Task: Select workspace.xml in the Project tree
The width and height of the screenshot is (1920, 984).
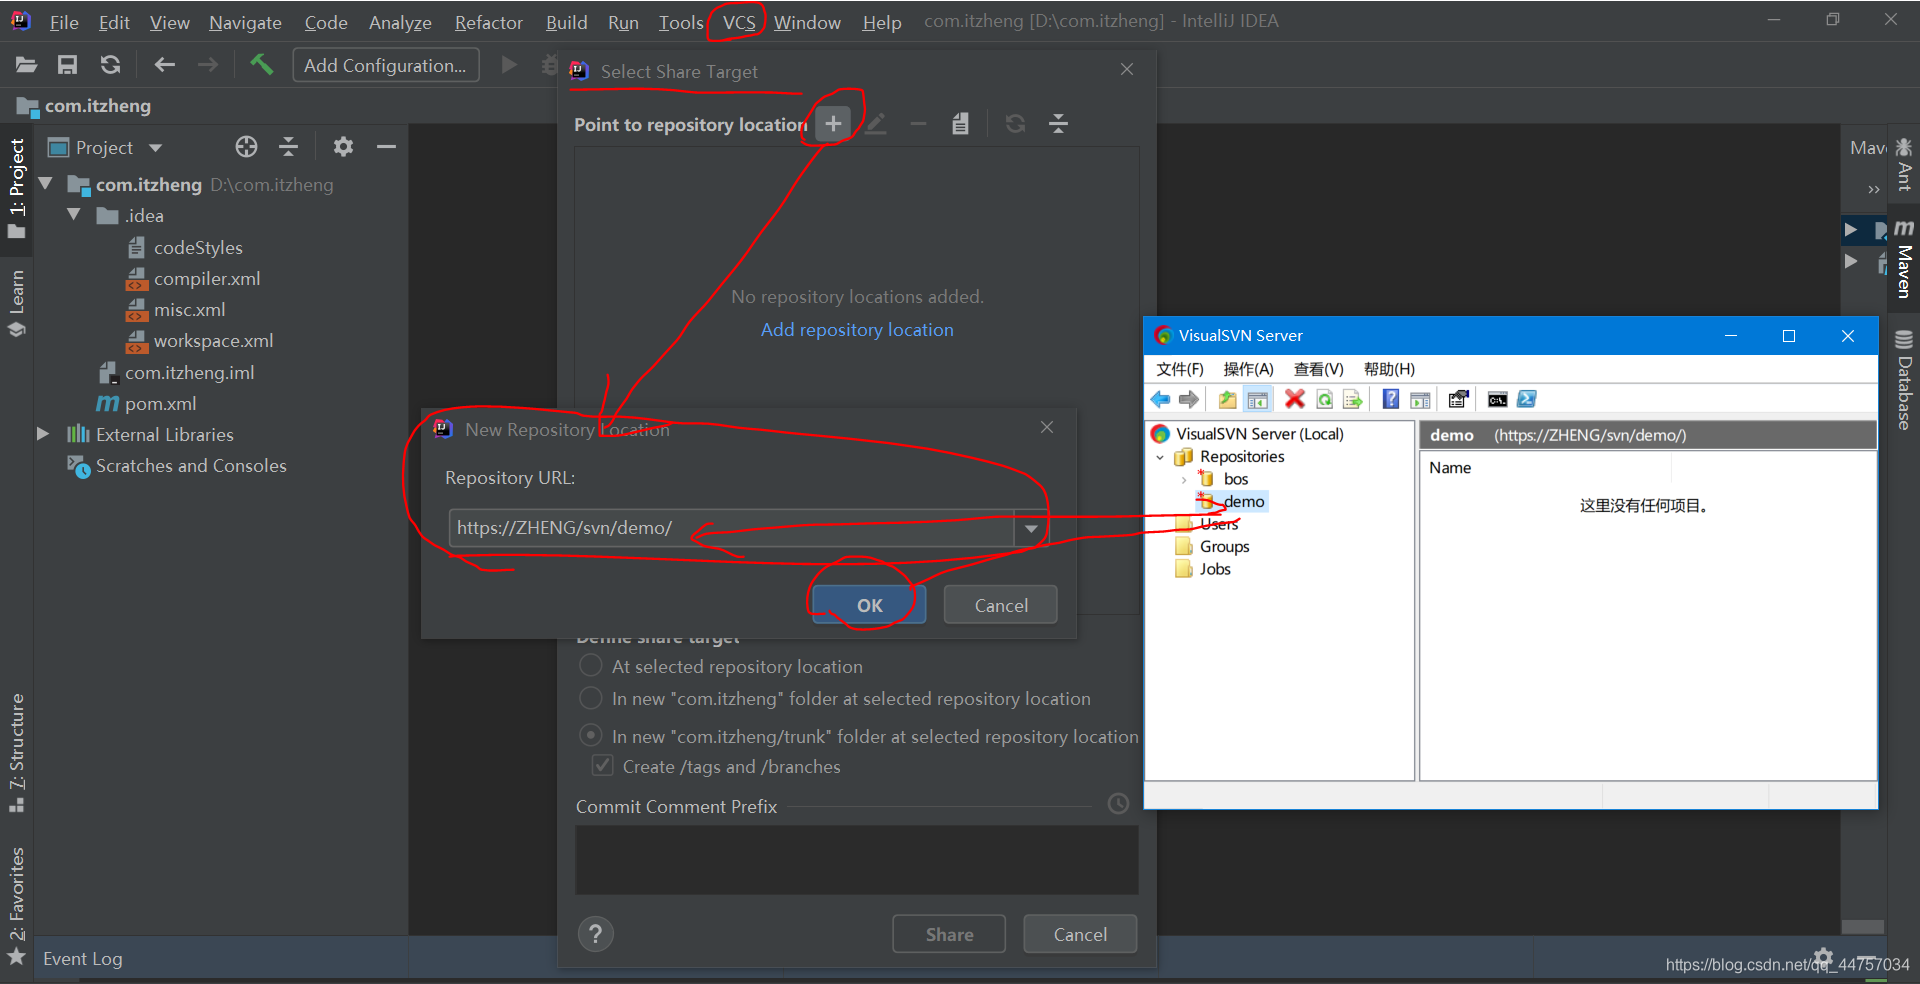Action: pyautogui.click(x=213, y=341)
